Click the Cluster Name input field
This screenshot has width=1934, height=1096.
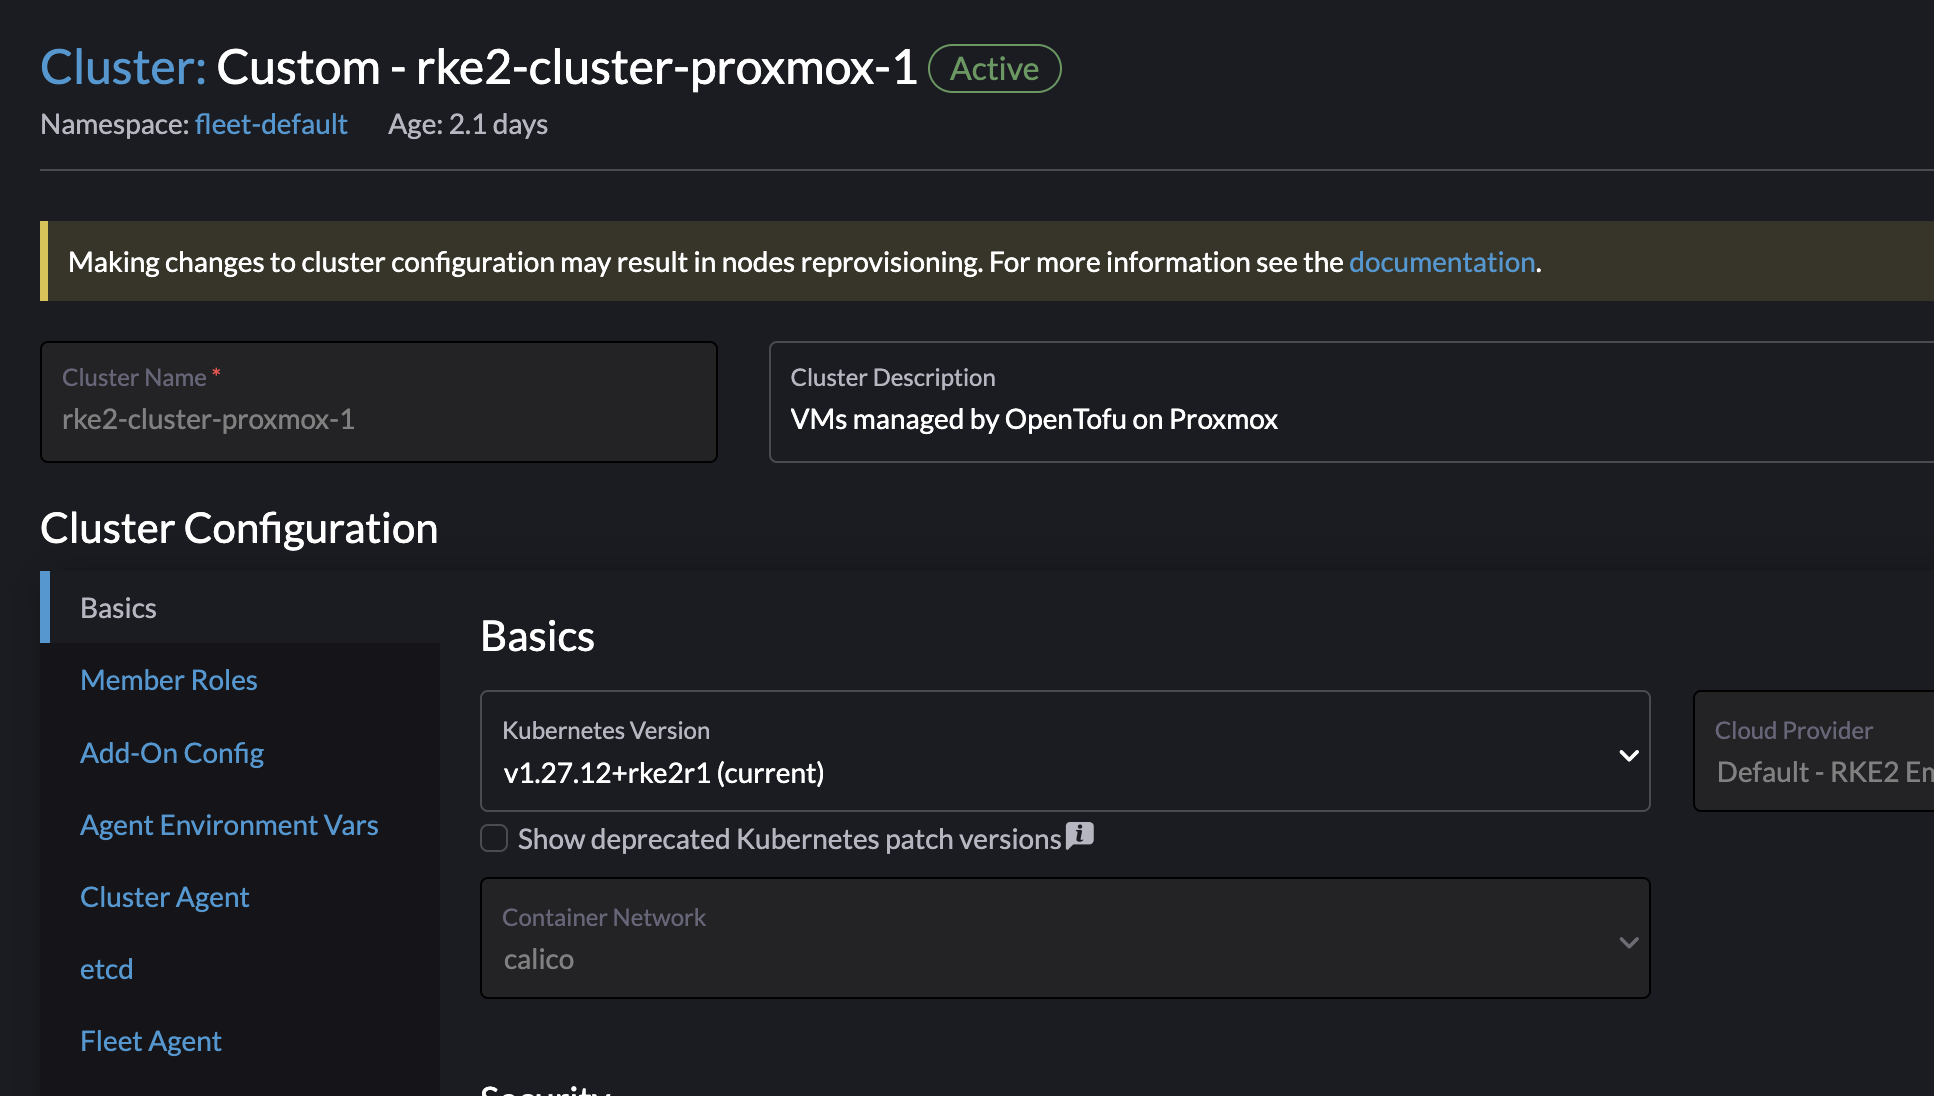click(x=379, y=402)
